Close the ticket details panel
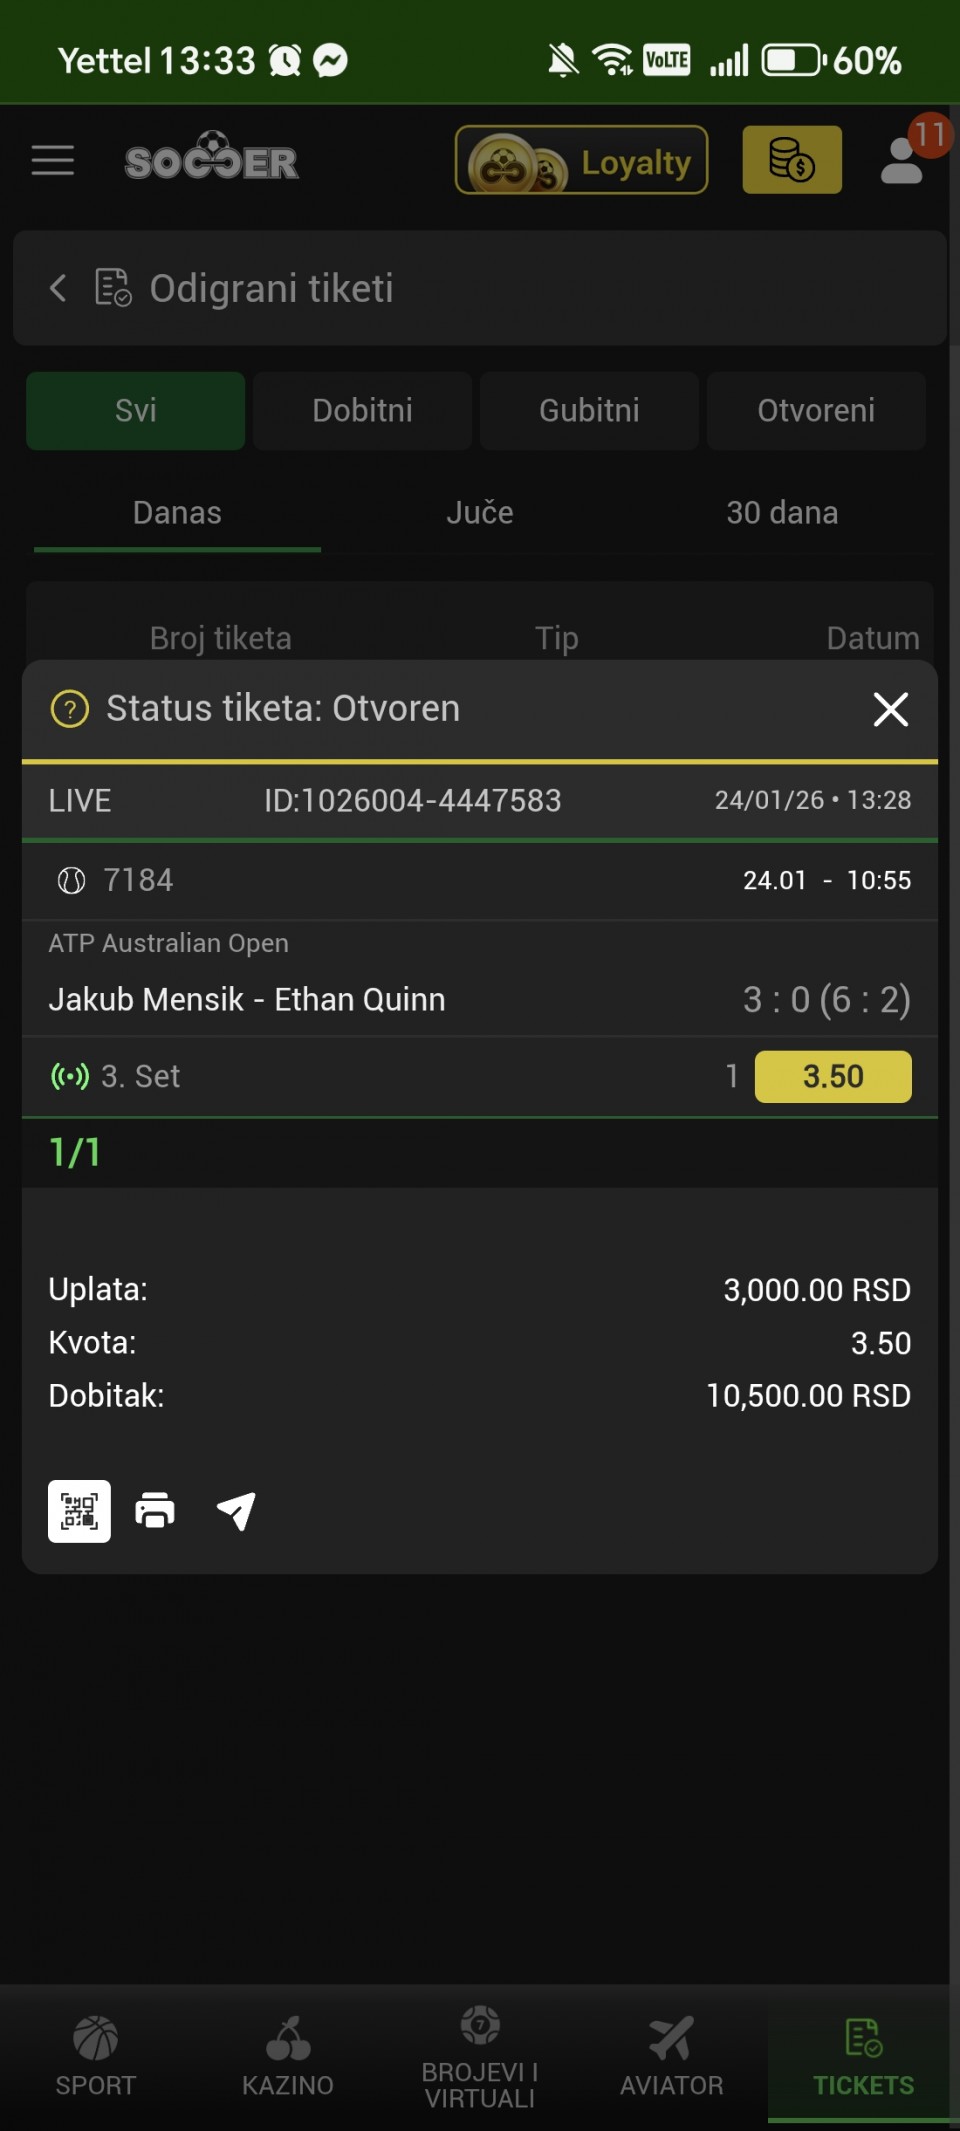 (890, 709)
